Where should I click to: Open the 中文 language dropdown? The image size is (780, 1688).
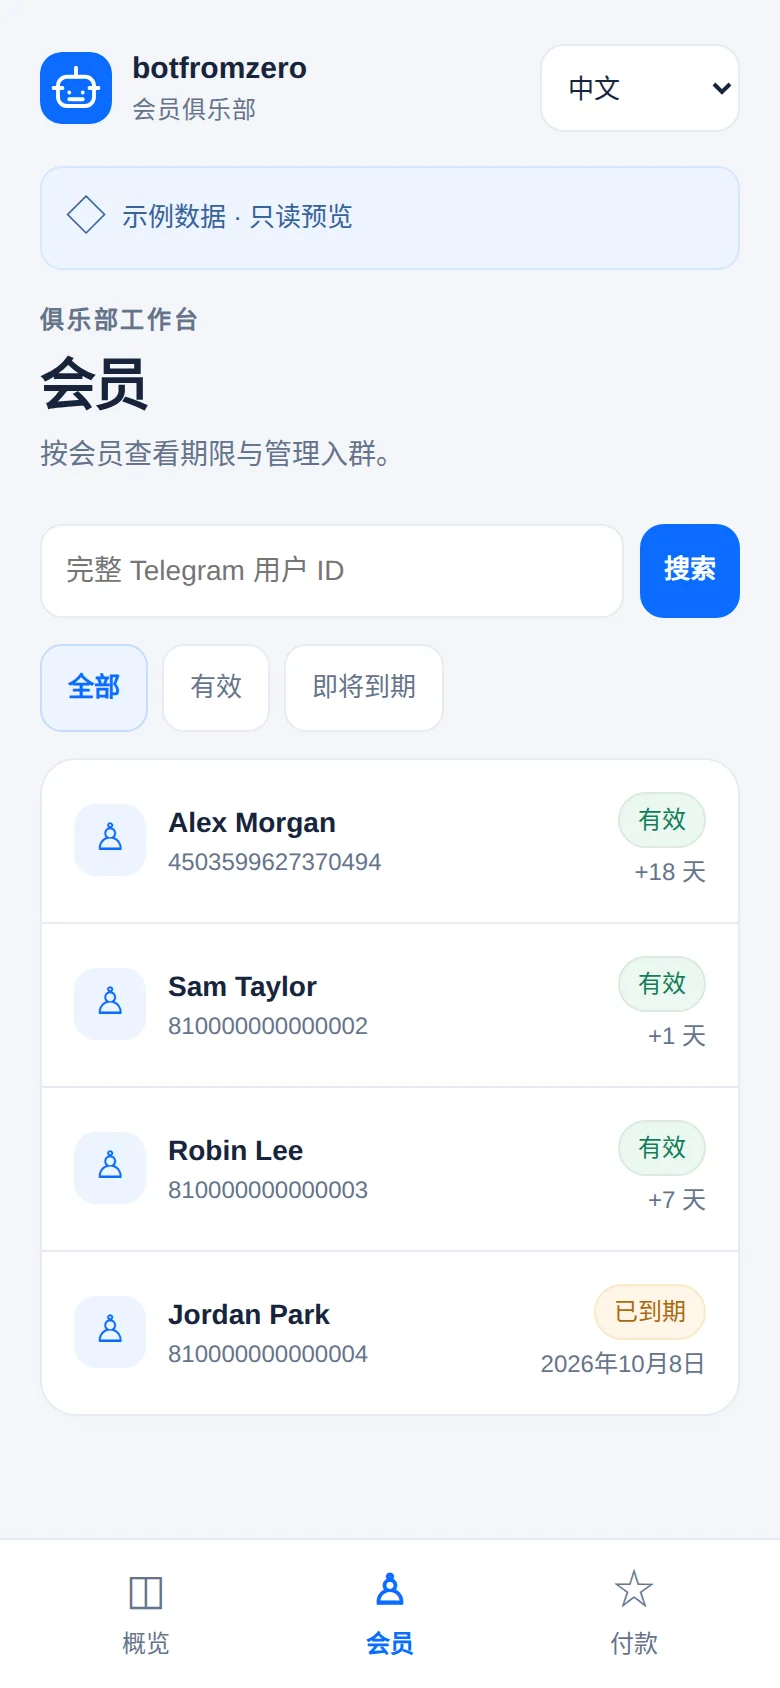tap(640, 88)
